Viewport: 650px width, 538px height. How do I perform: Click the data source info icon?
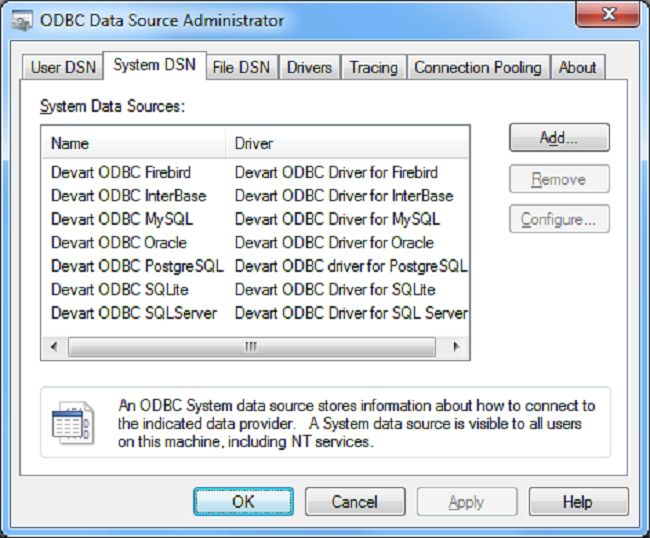click(73, 423)
